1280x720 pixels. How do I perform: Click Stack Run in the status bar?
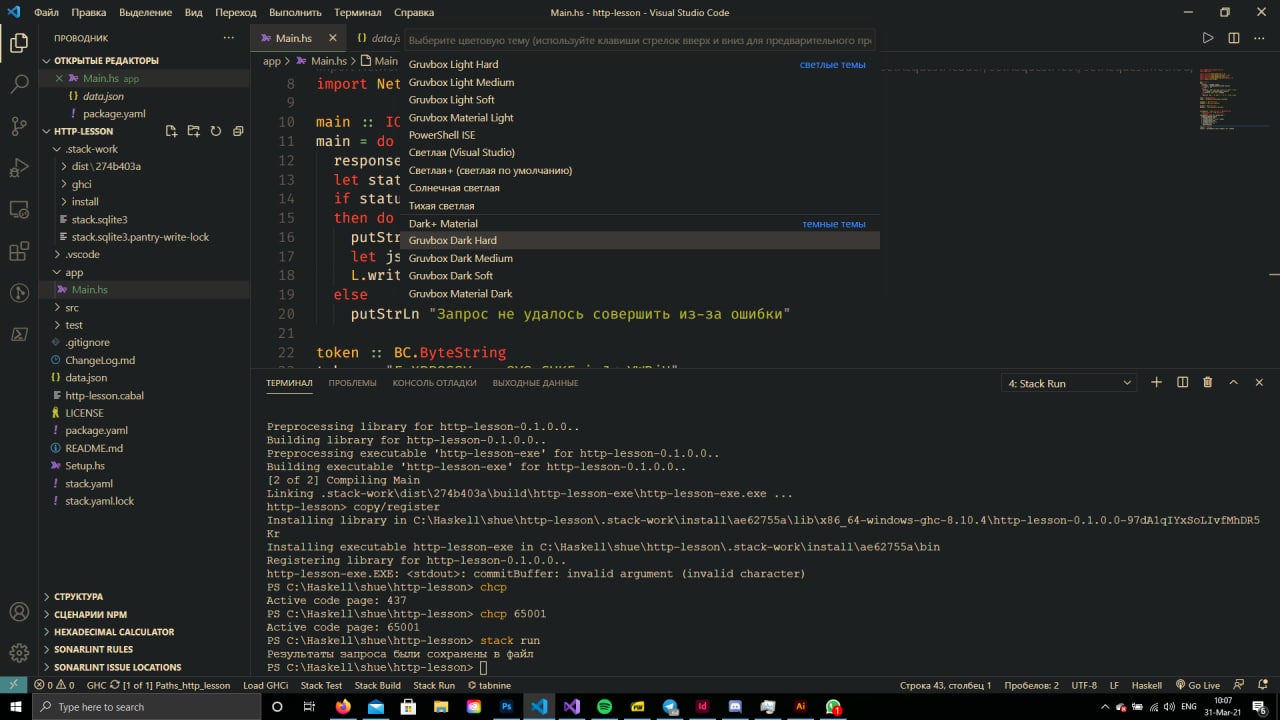[434, 685]
